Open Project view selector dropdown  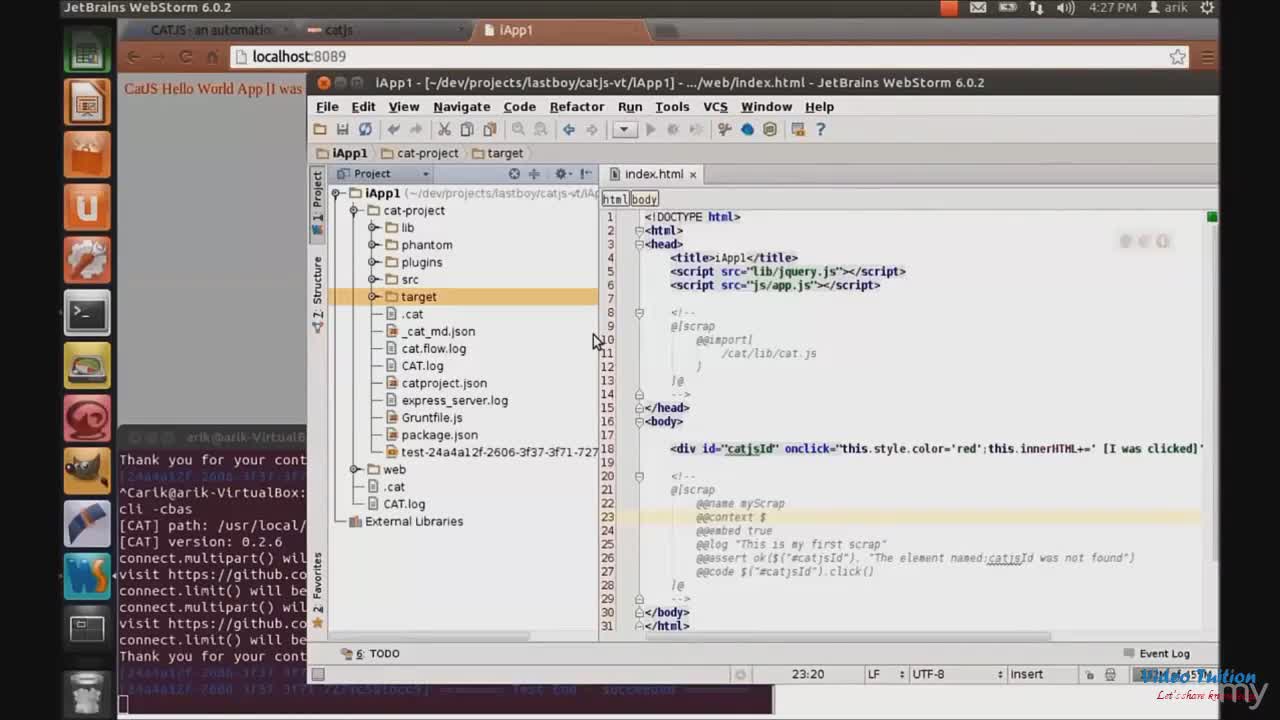[x=383, y=174]
